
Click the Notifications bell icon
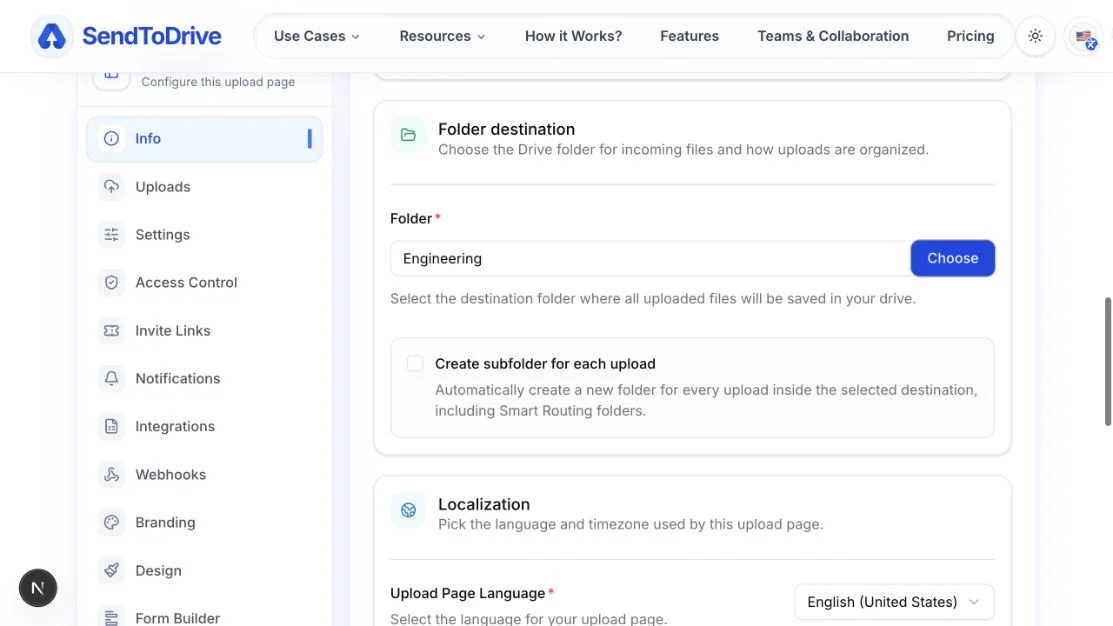point(111,378)
